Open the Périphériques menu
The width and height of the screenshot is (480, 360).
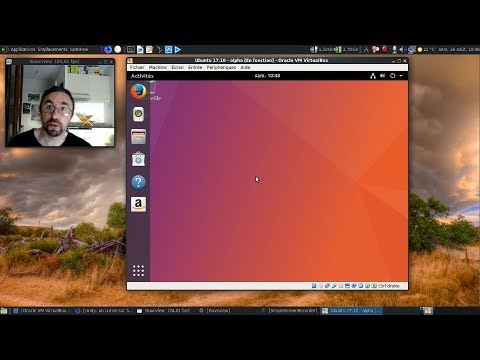(x=221, y=67)
